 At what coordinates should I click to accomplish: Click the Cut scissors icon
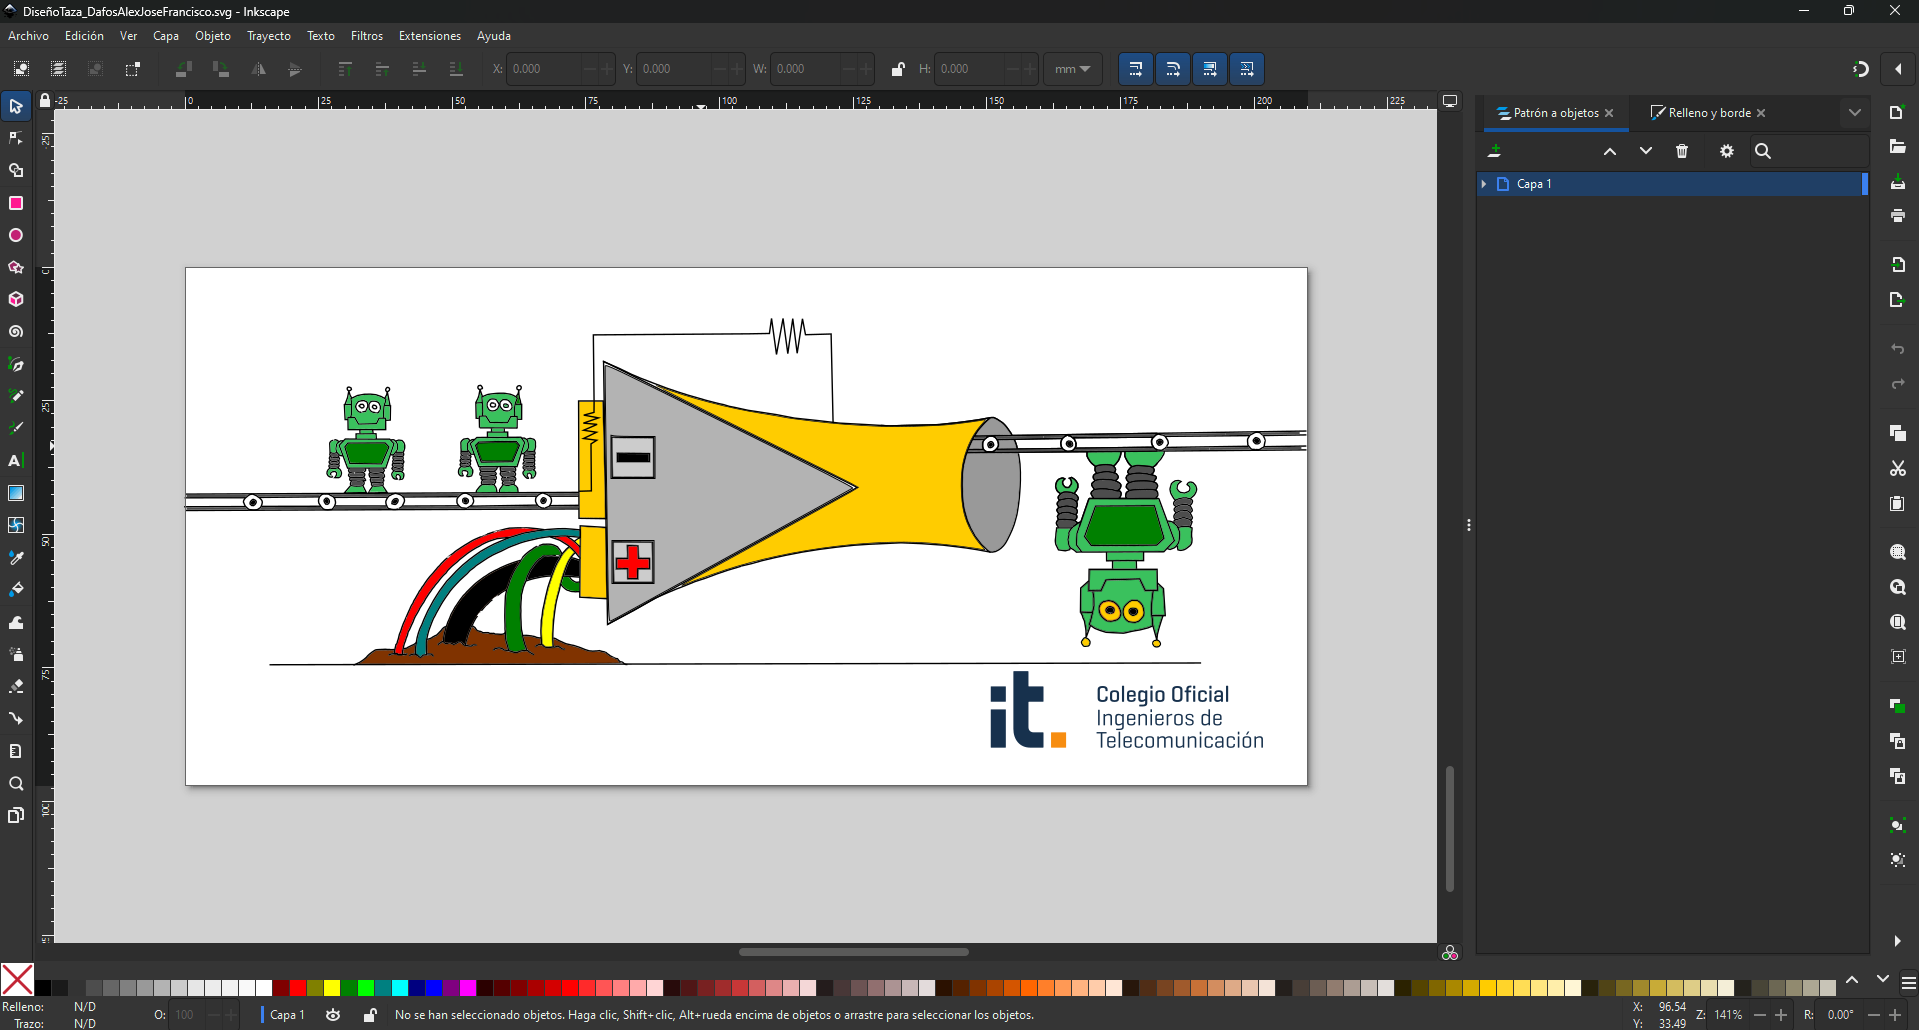point(1897,468)
